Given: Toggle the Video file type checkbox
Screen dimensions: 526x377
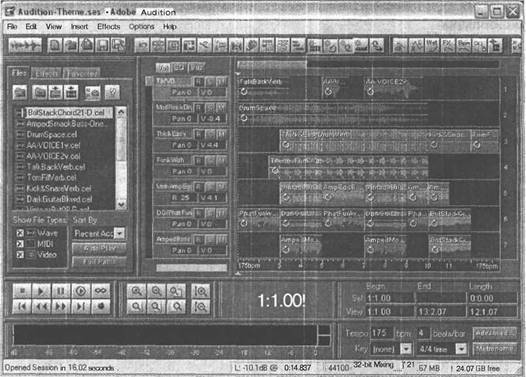Looking at the screenshot, I should [20, 255].
